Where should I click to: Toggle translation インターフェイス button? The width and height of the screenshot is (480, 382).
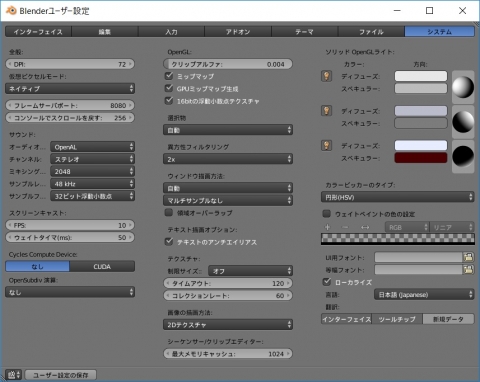[x=347, y=319]
